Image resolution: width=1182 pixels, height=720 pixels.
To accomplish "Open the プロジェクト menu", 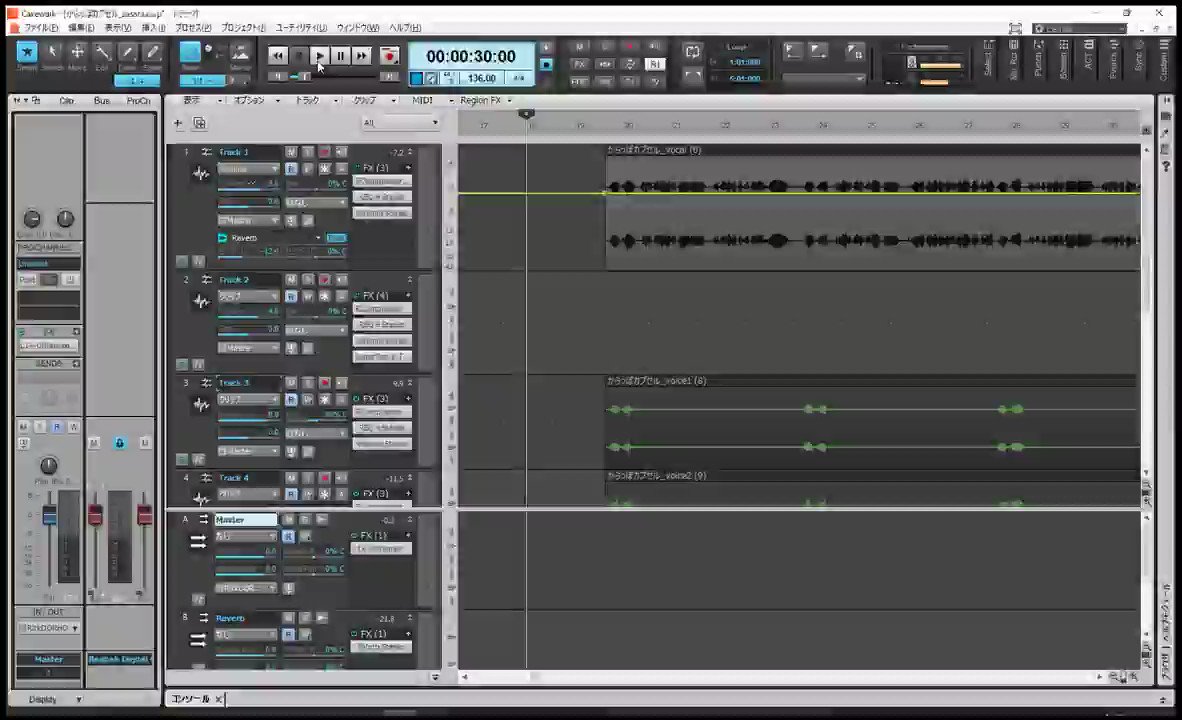I will pos(243,28).
